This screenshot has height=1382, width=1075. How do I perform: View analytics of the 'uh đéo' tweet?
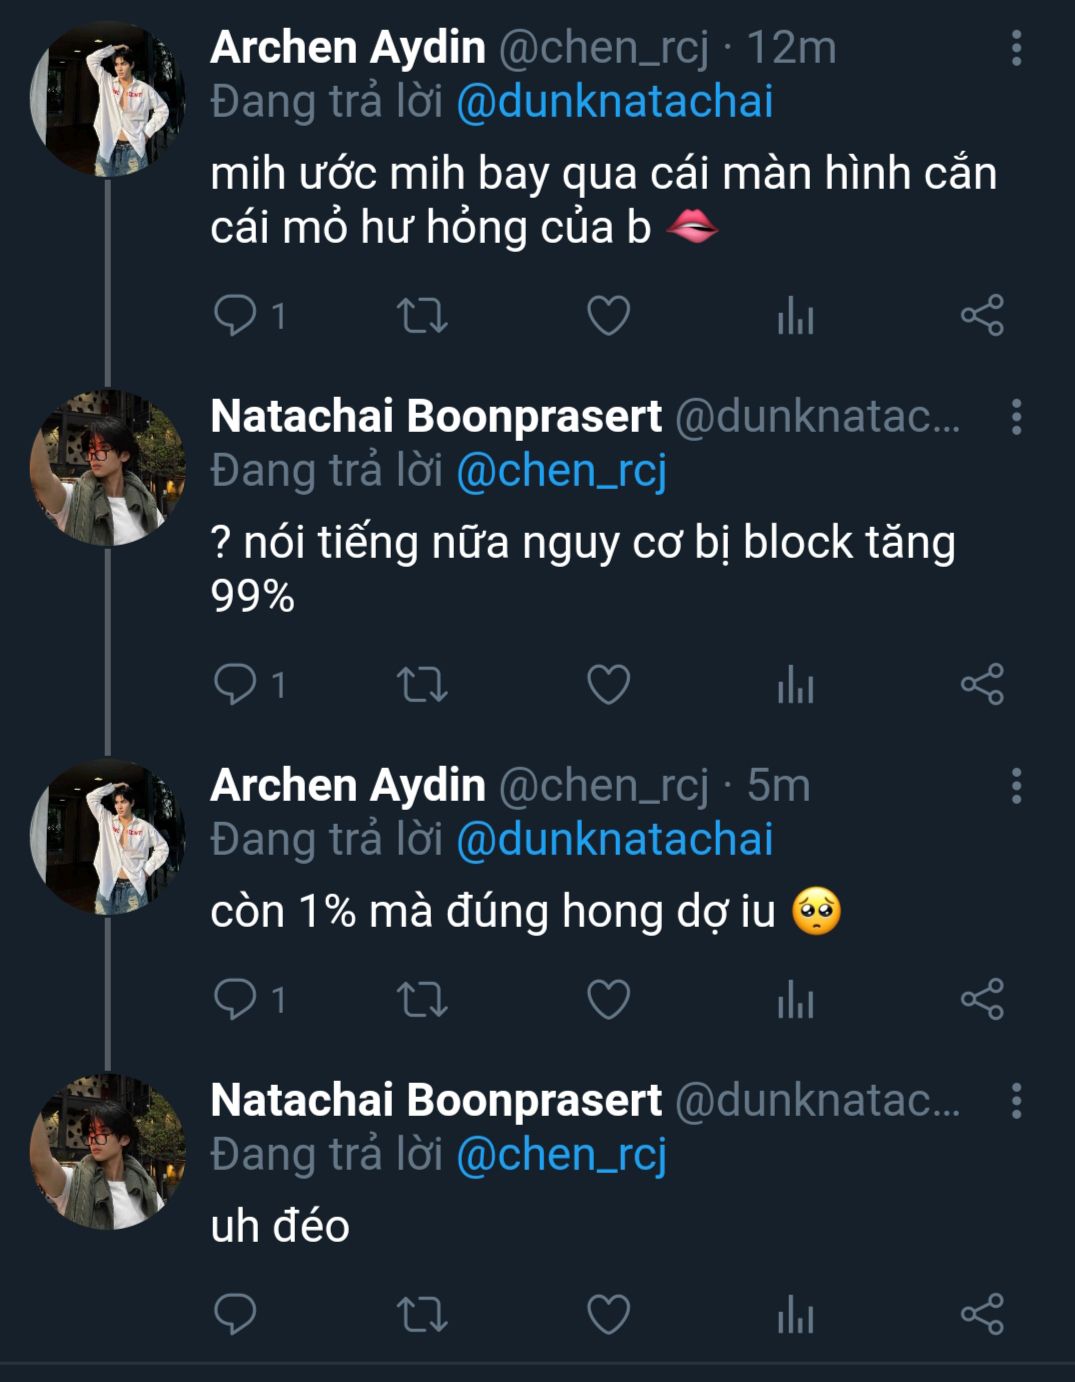tap(795, 1314)
